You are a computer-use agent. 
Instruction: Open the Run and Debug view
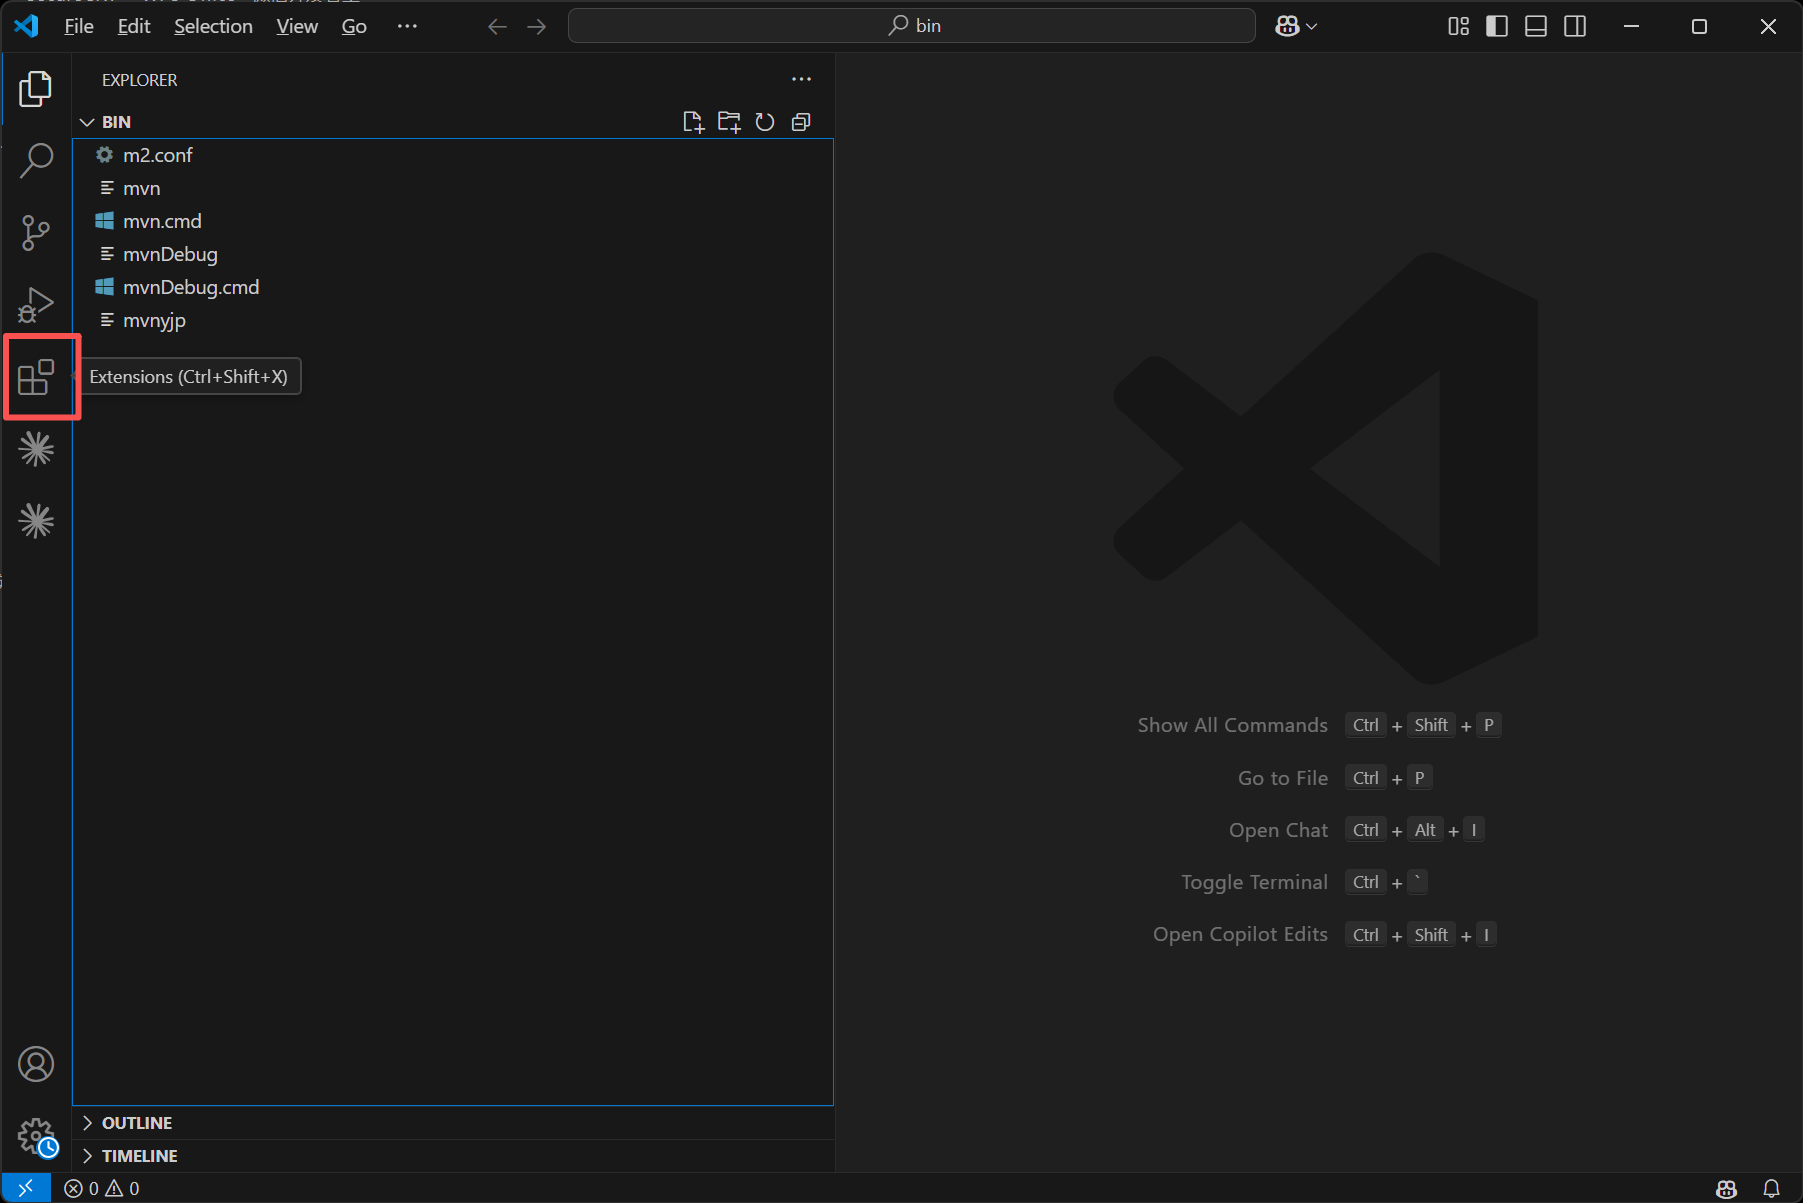pos(36,305)
